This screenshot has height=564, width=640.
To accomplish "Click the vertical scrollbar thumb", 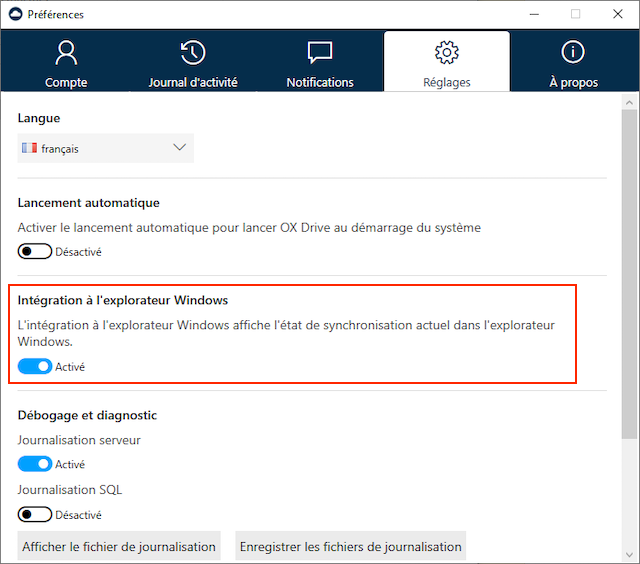I will tap(629, 274).
